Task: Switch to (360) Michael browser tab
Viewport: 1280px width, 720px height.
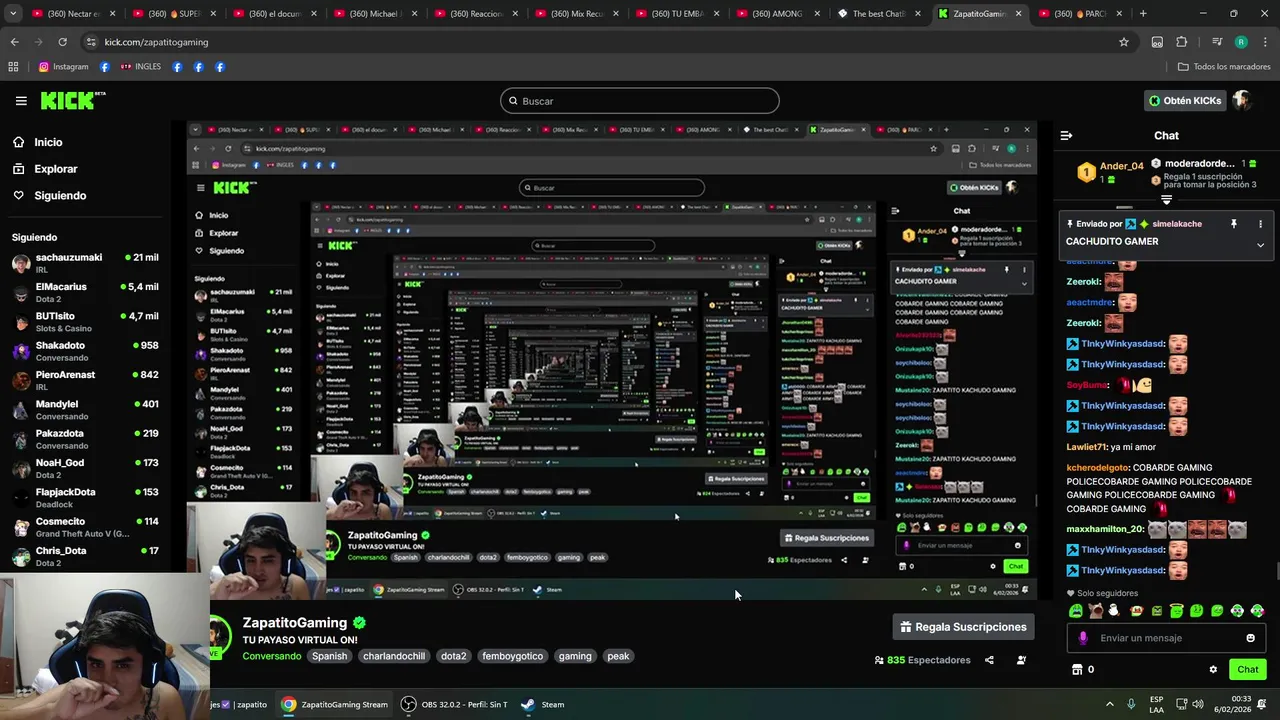Action: tap(374, 14)
